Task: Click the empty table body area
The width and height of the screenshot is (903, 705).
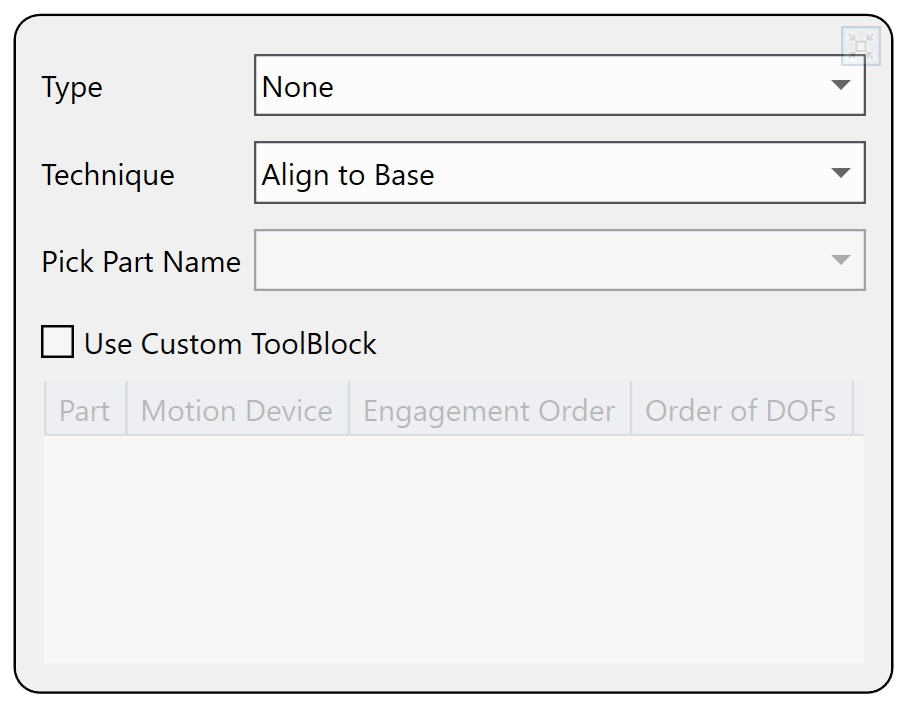Action: click(x=453, y=548)
